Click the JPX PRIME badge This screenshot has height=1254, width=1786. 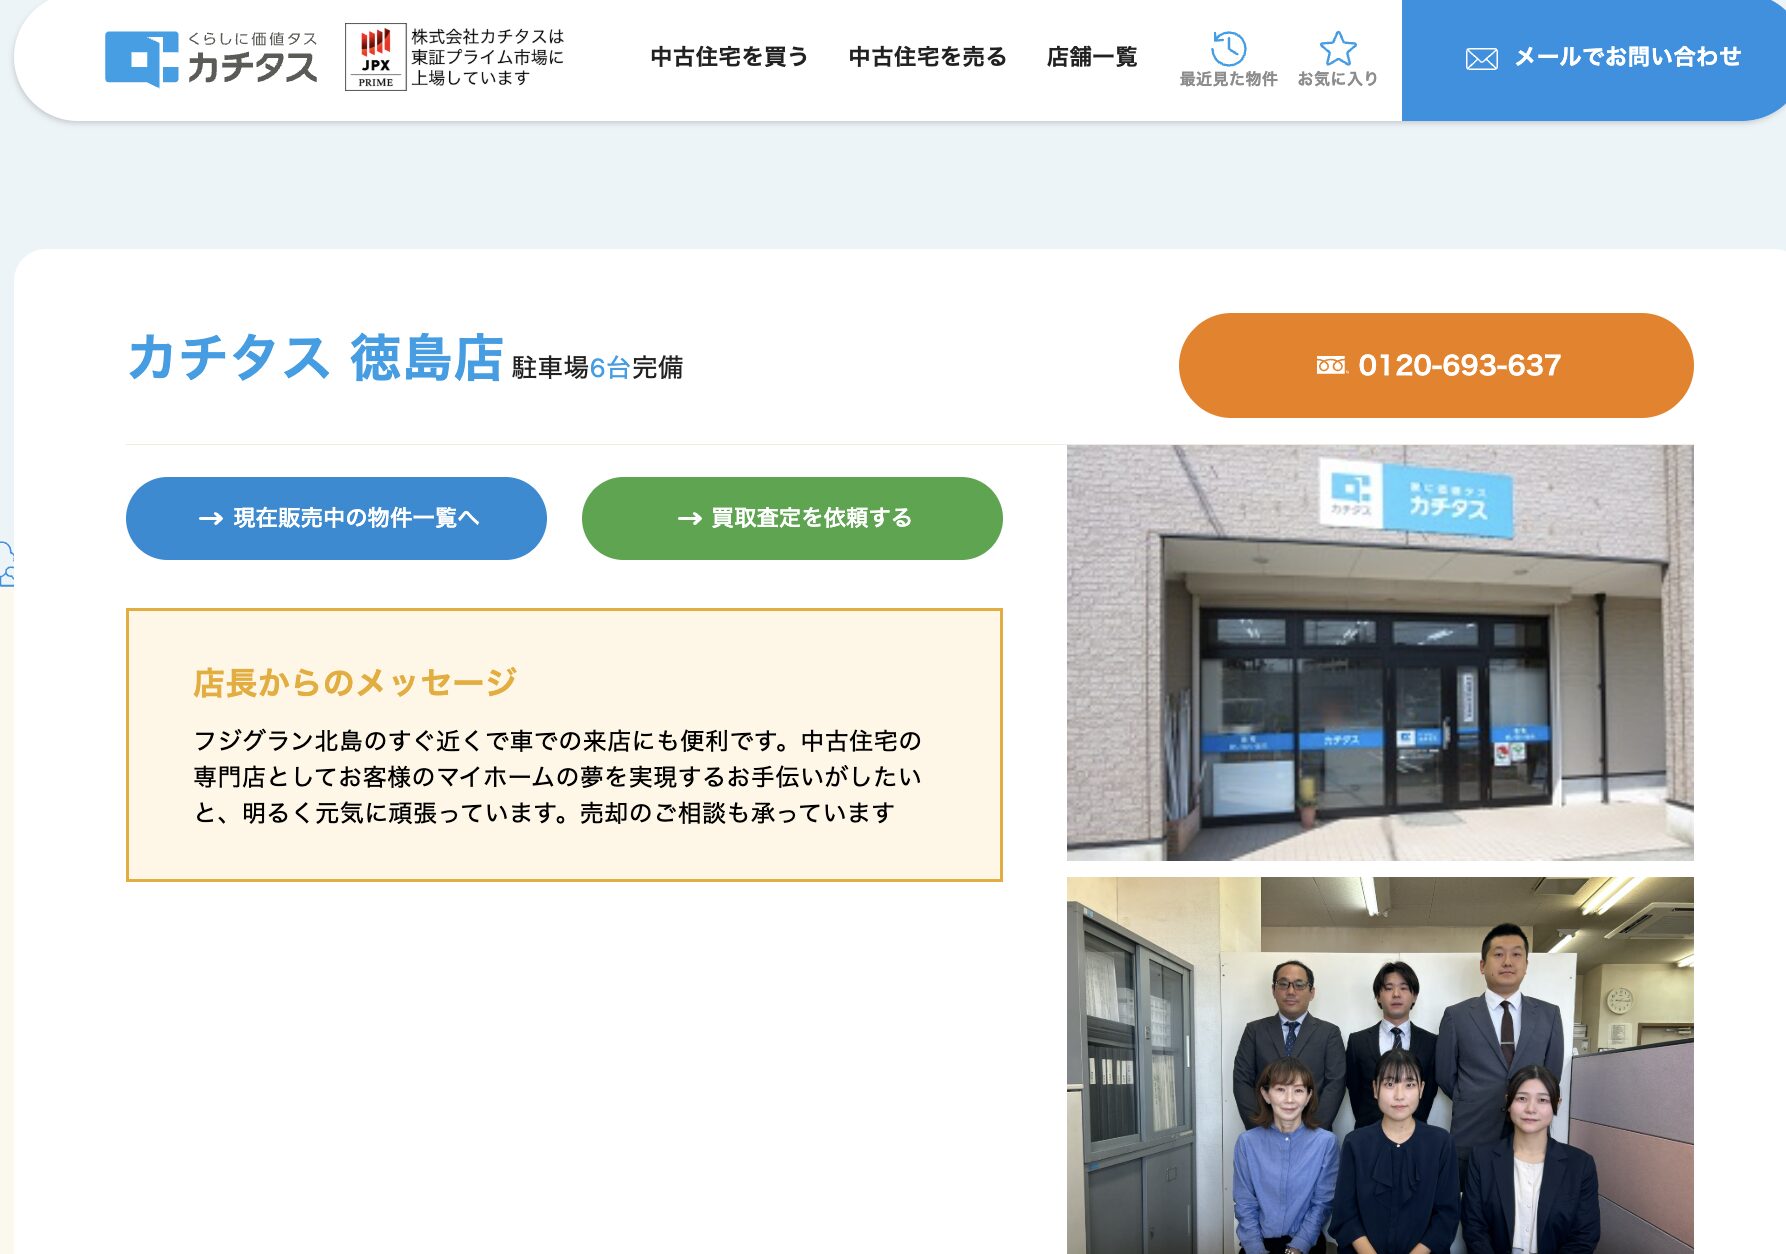click(374, 58)
